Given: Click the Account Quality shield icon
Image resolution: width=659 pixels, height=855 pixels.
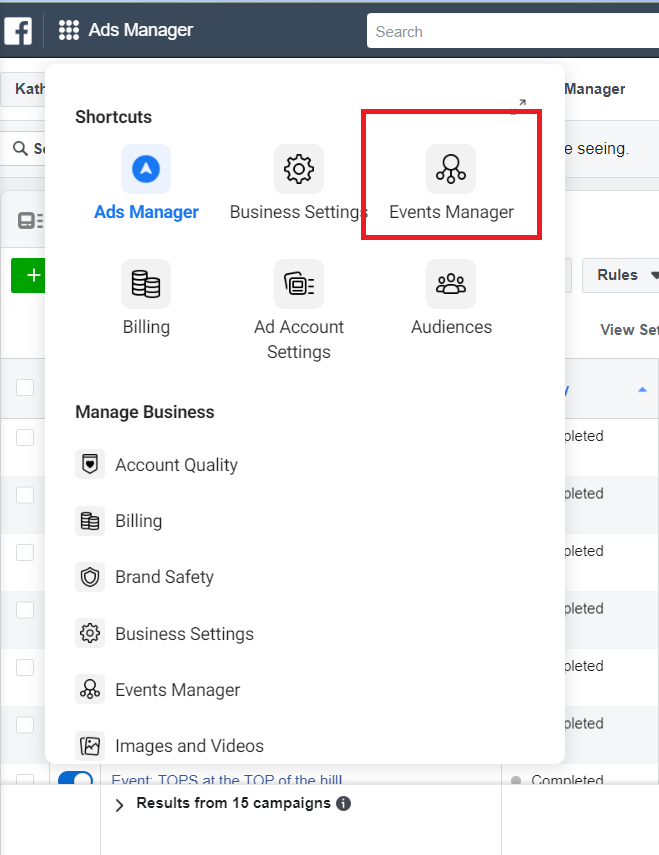Looking at the screenshot, I should point(90,464).
